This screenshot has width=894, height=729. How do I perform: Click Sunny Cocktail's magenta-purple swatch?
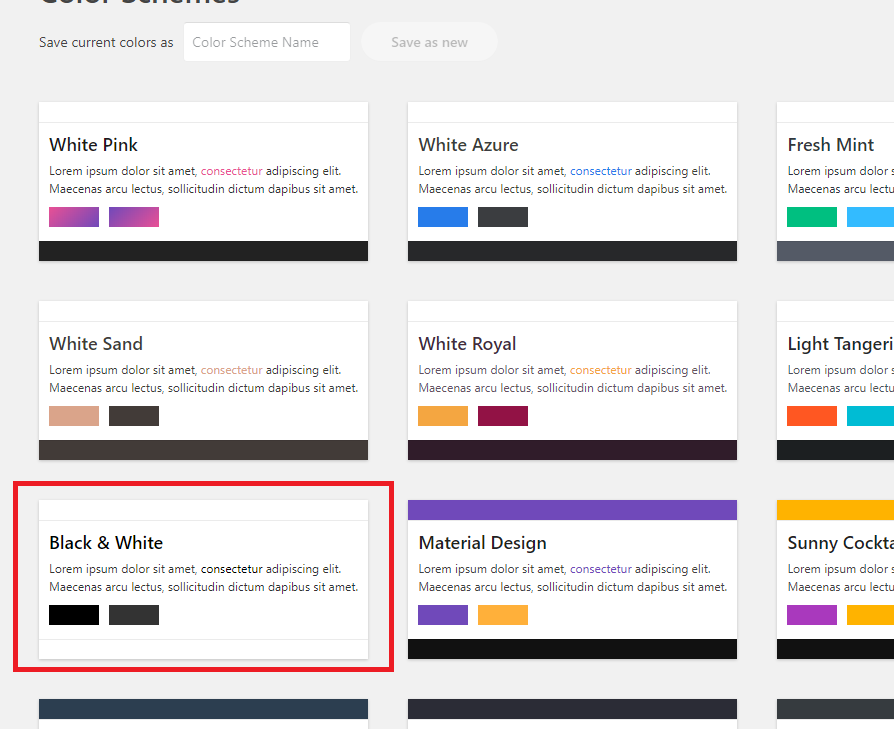click(812, 615)
